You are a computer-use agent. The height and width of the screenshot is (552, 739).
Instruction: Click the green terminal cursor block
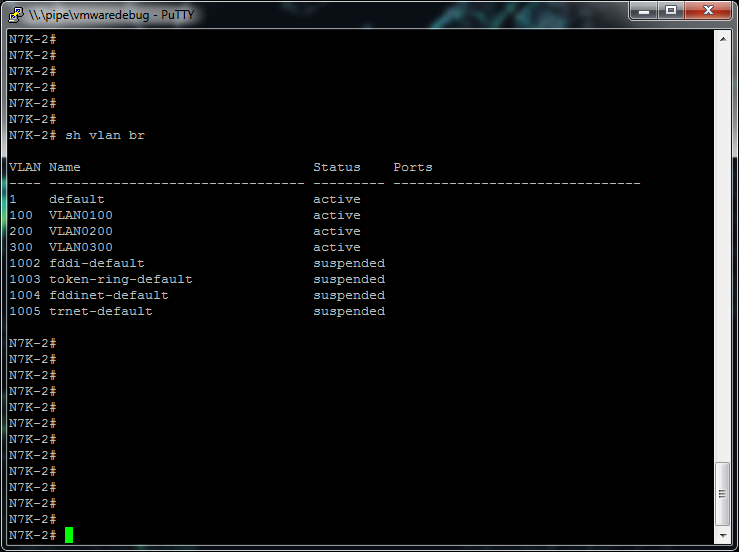tap(69, 535)
